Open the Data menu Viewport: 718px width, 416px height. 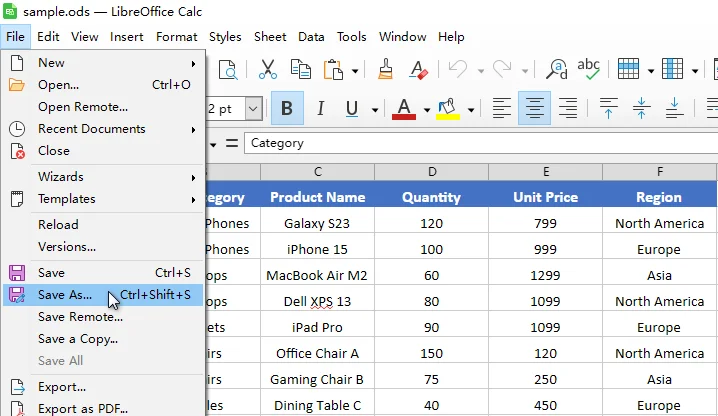click(311, 37)
